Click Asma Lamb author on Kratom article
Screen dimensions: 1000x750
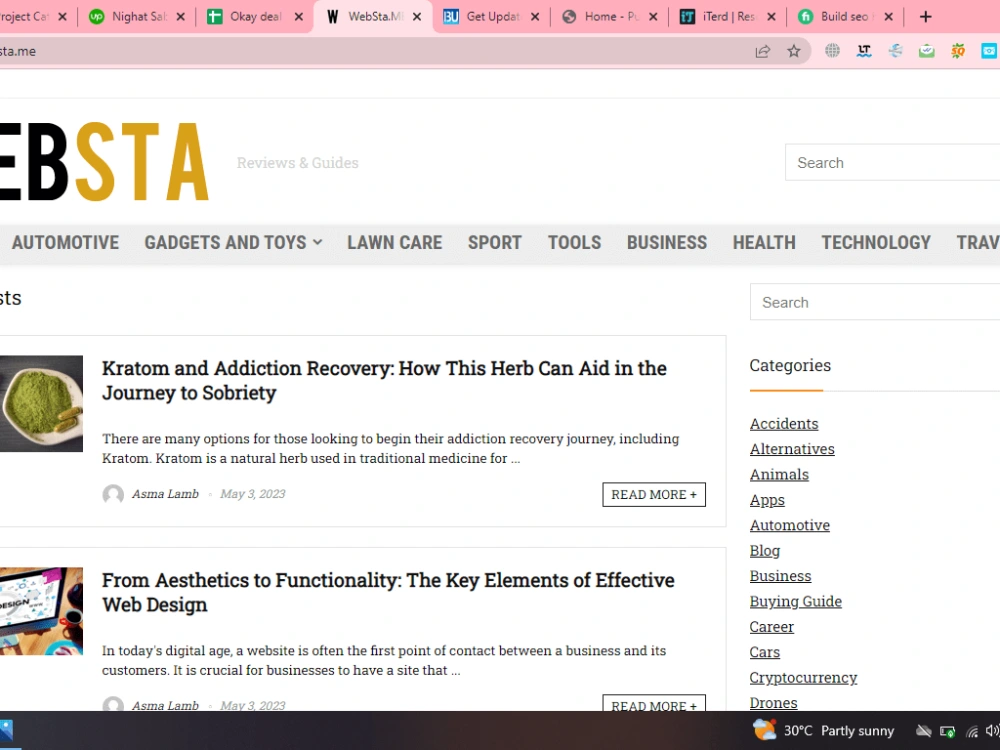point(165,494)
